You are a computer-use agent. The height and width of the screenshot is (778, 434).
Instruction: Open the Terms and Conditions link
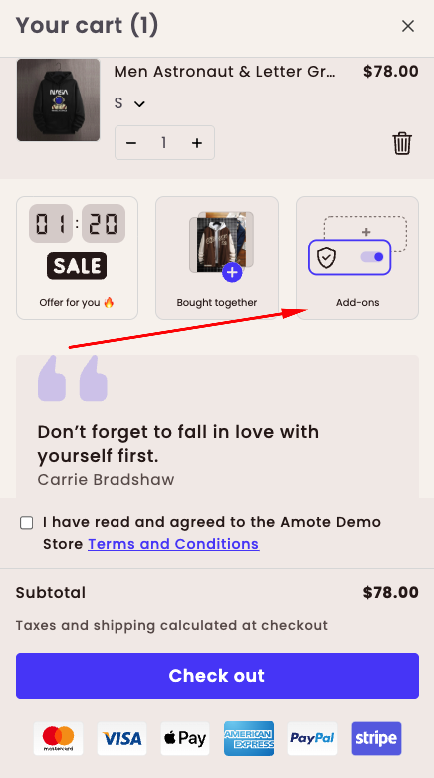click(174, 544)
